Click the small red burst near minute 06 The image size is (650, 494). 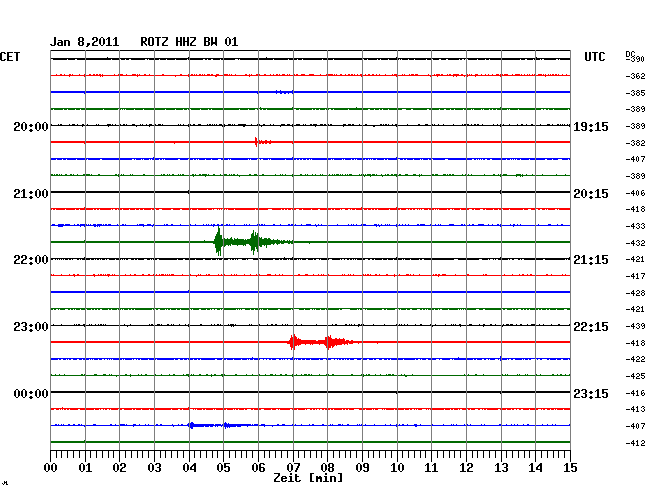263,142
